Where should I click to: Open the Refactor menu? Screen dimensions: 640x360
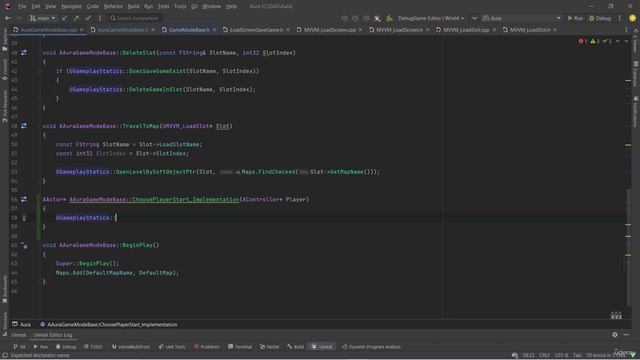click(x=113, y=7)
